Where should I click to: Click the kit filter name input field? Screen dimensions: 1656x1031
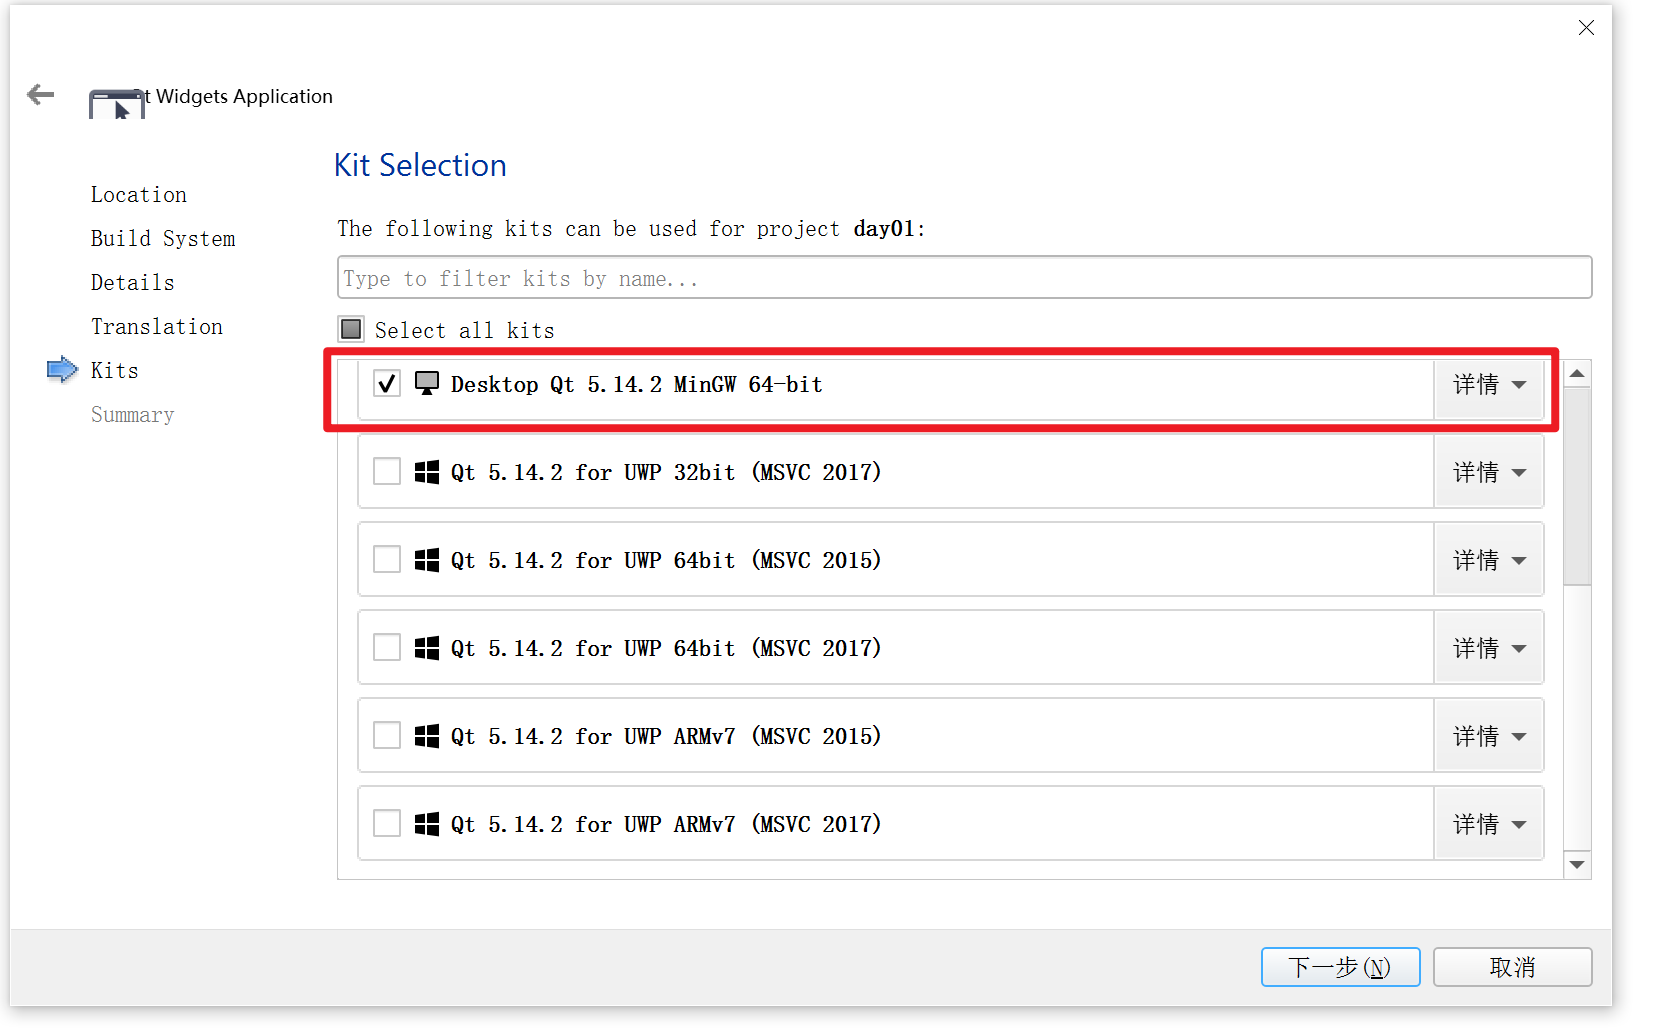[x=964, y=278]
